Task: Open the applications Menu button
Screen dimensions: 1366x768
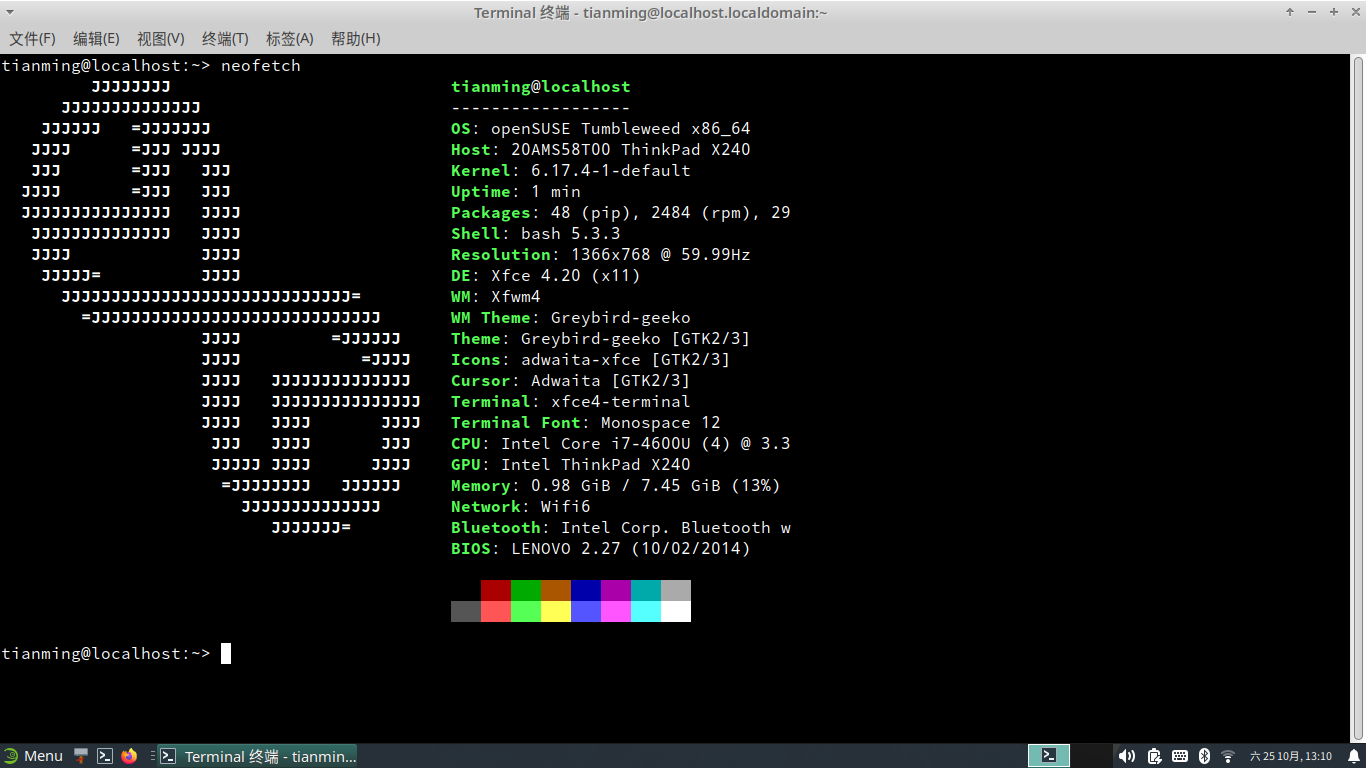Action: click(33, 756)
